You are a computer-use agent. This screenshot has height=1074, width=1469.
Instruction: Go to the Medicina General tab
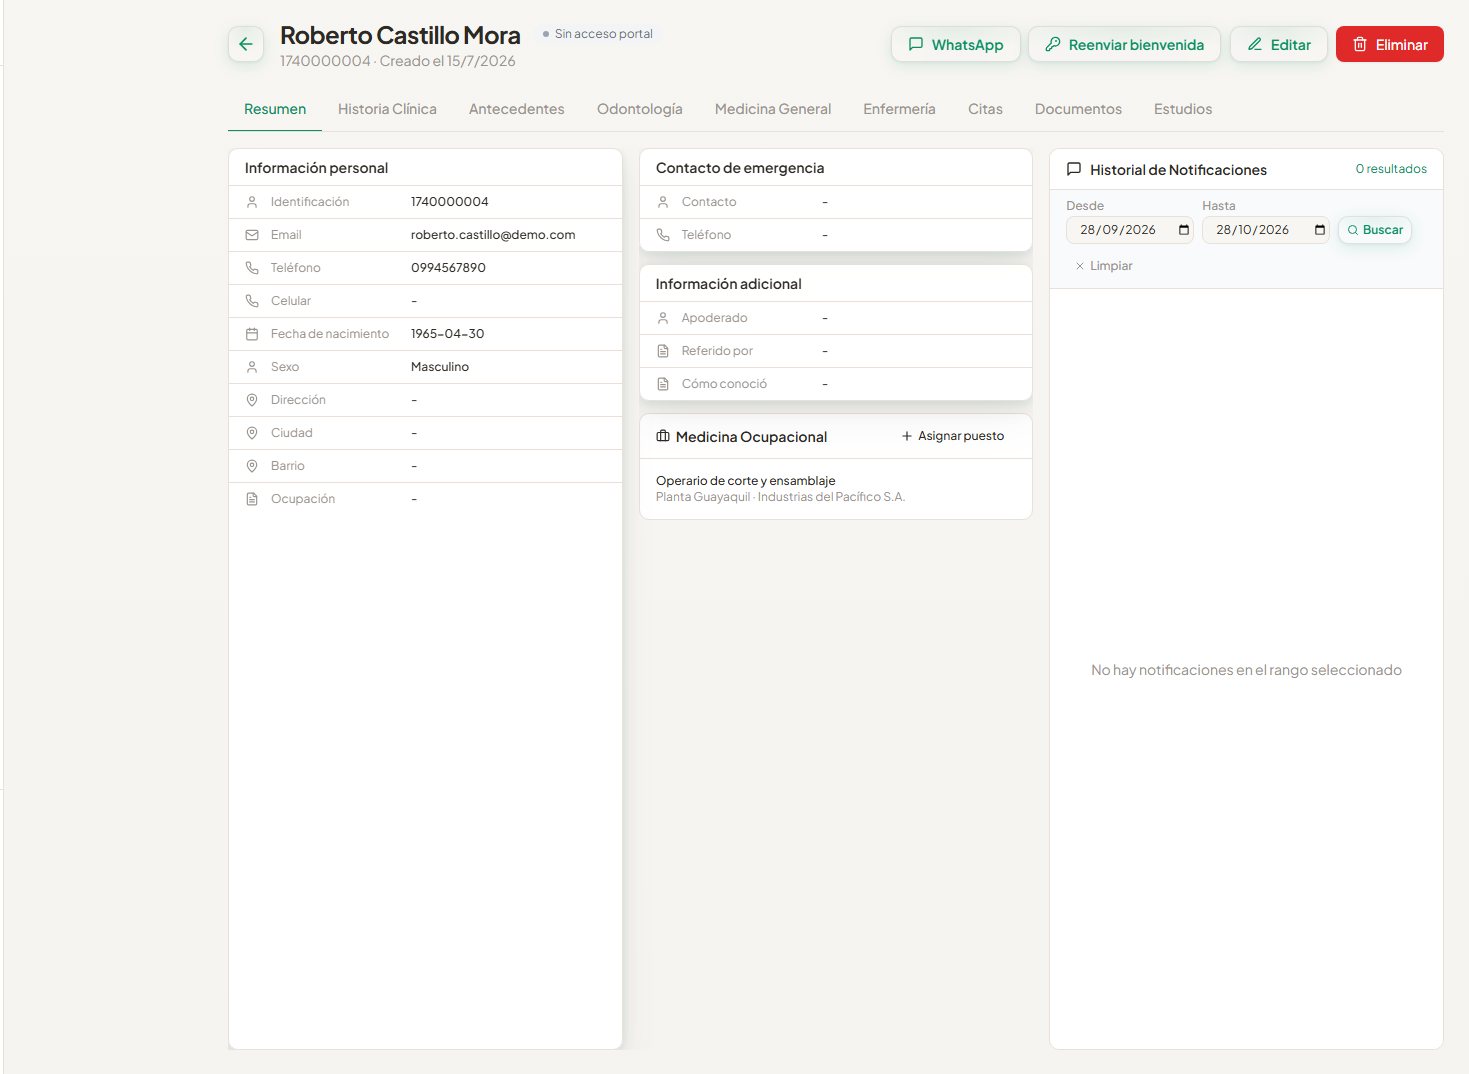coord(773,109)
